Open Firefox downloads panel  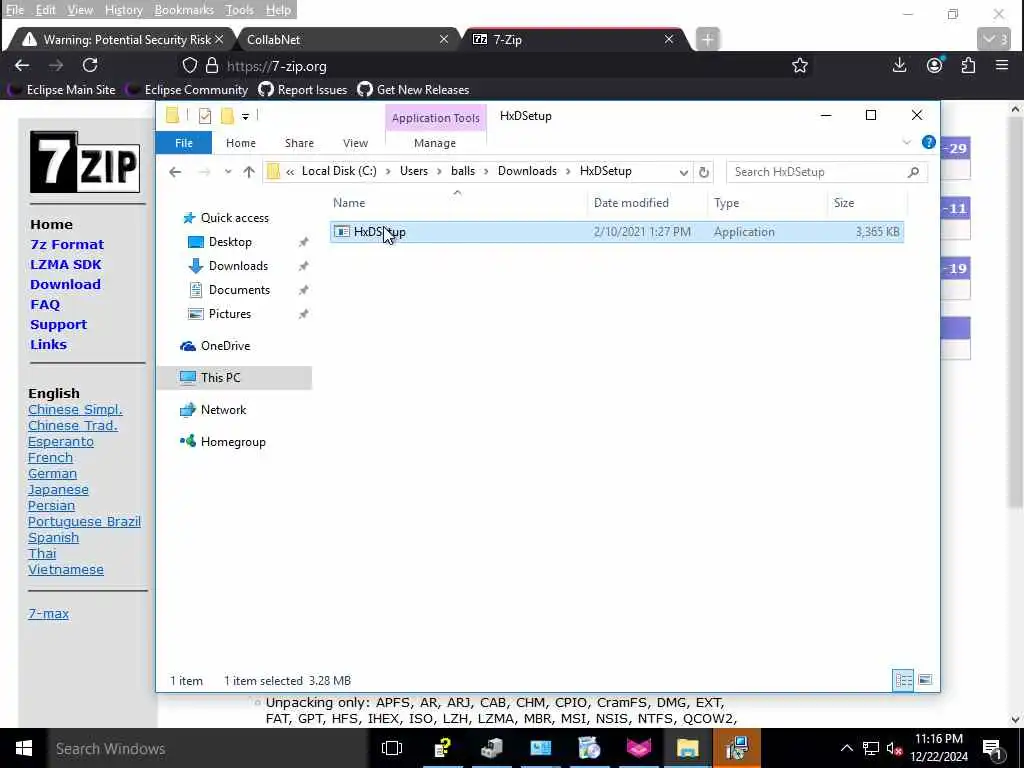point(899,65)
